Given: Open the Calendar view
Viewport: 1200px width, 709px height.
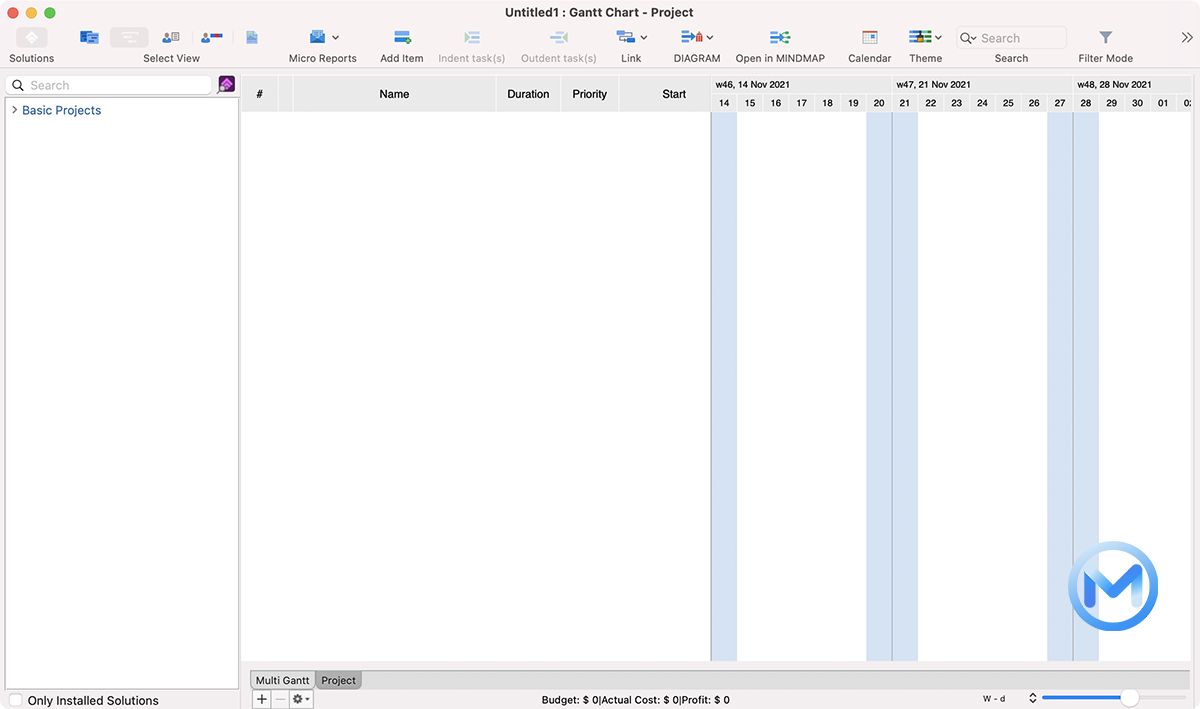Looking at the screenshot, I should coord(868,36).
